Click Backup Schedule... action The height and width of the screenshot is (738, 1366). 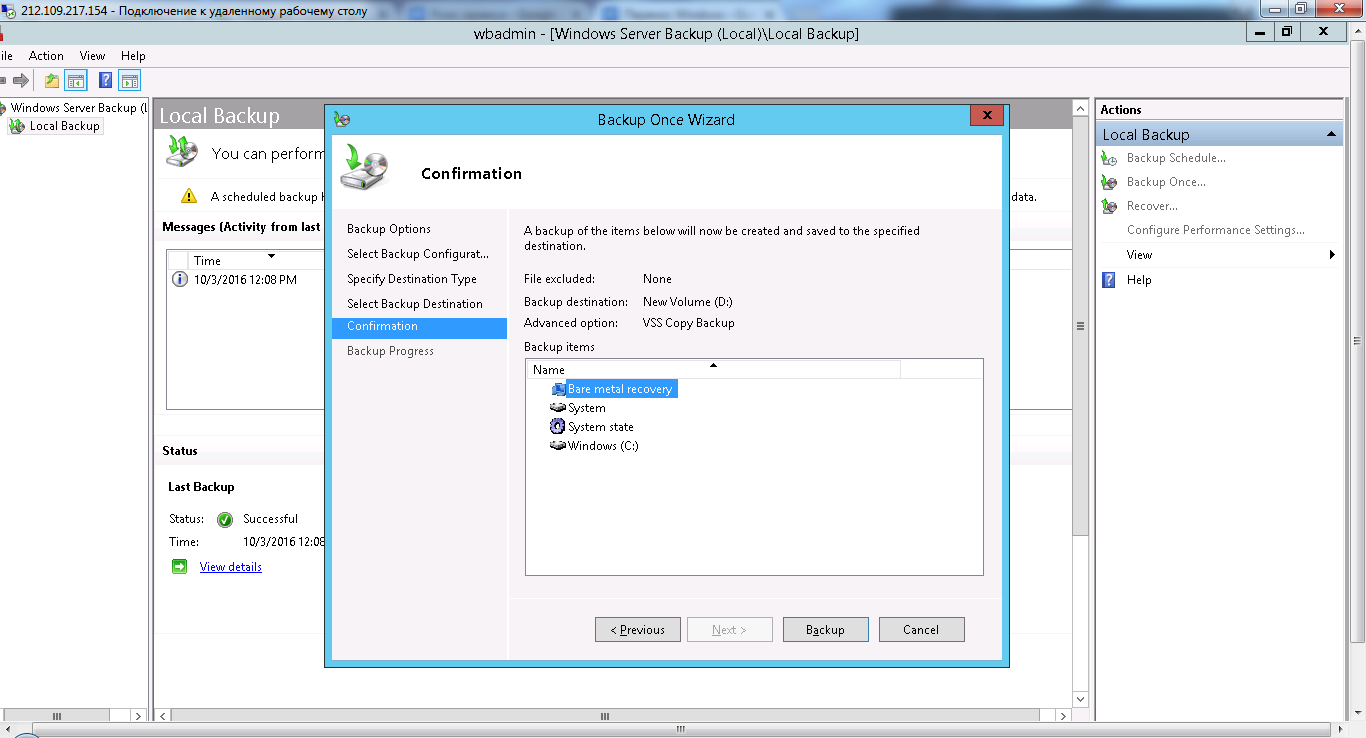[x=1176, y=158]
